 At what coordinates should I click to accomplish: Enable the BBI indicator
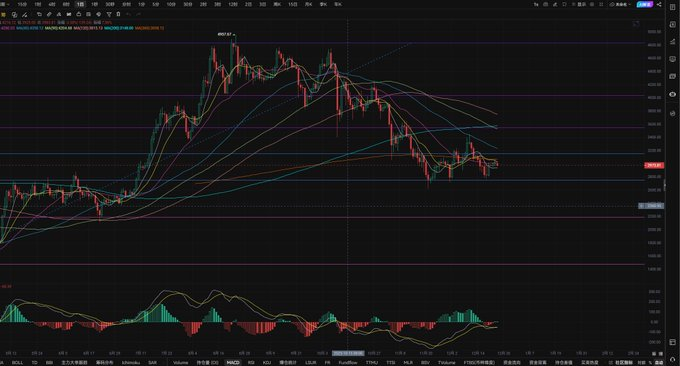tap(49, 363)
